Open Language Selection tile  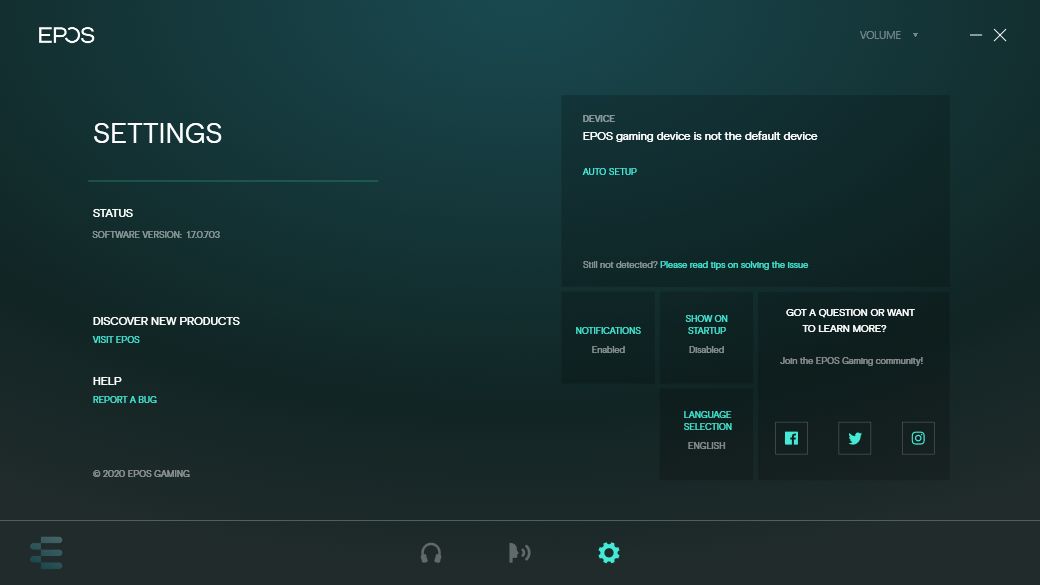click(x=706, y=434)
